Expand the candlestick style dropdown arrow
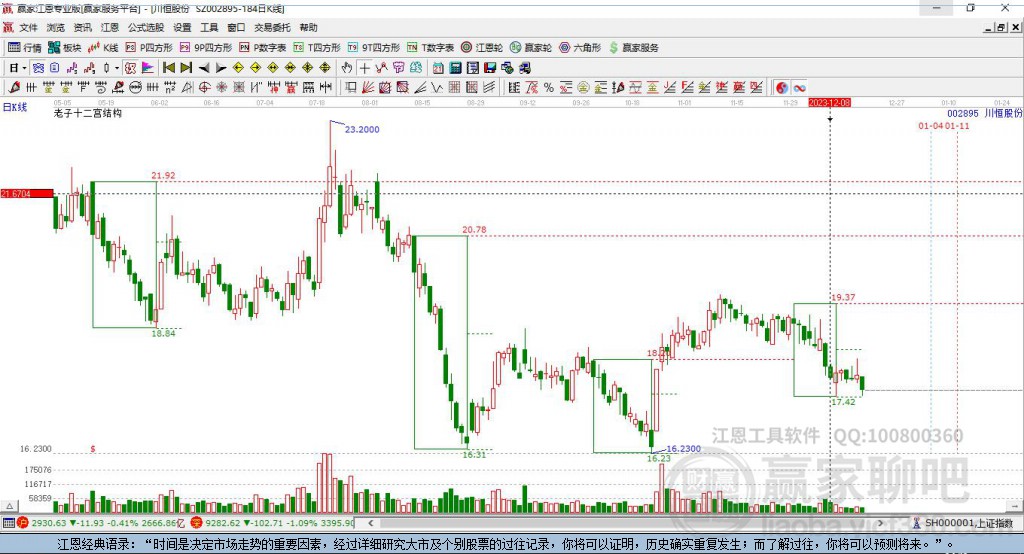This screenshot has height=554, width=1024. (117, 68)
